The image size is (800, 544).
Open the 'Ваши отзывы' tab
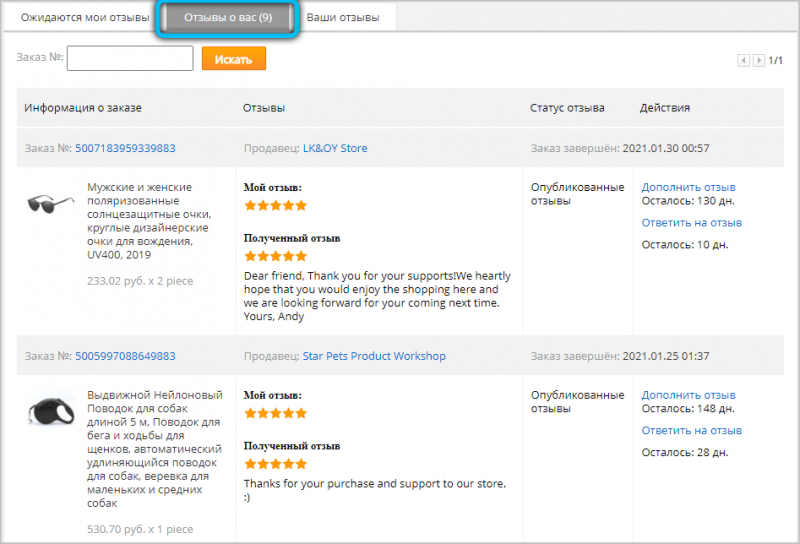point(343,17)
